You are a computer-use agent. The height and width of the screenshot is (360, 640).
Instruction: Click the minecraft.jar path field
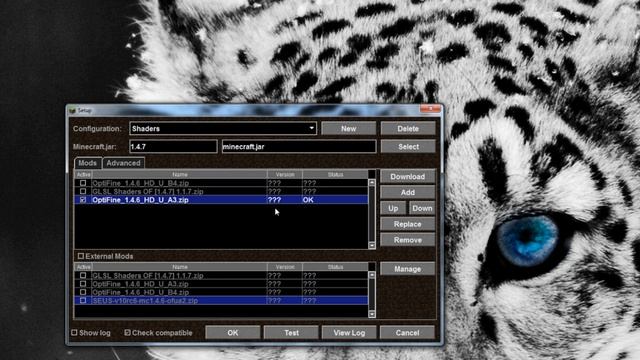(299, 147)
